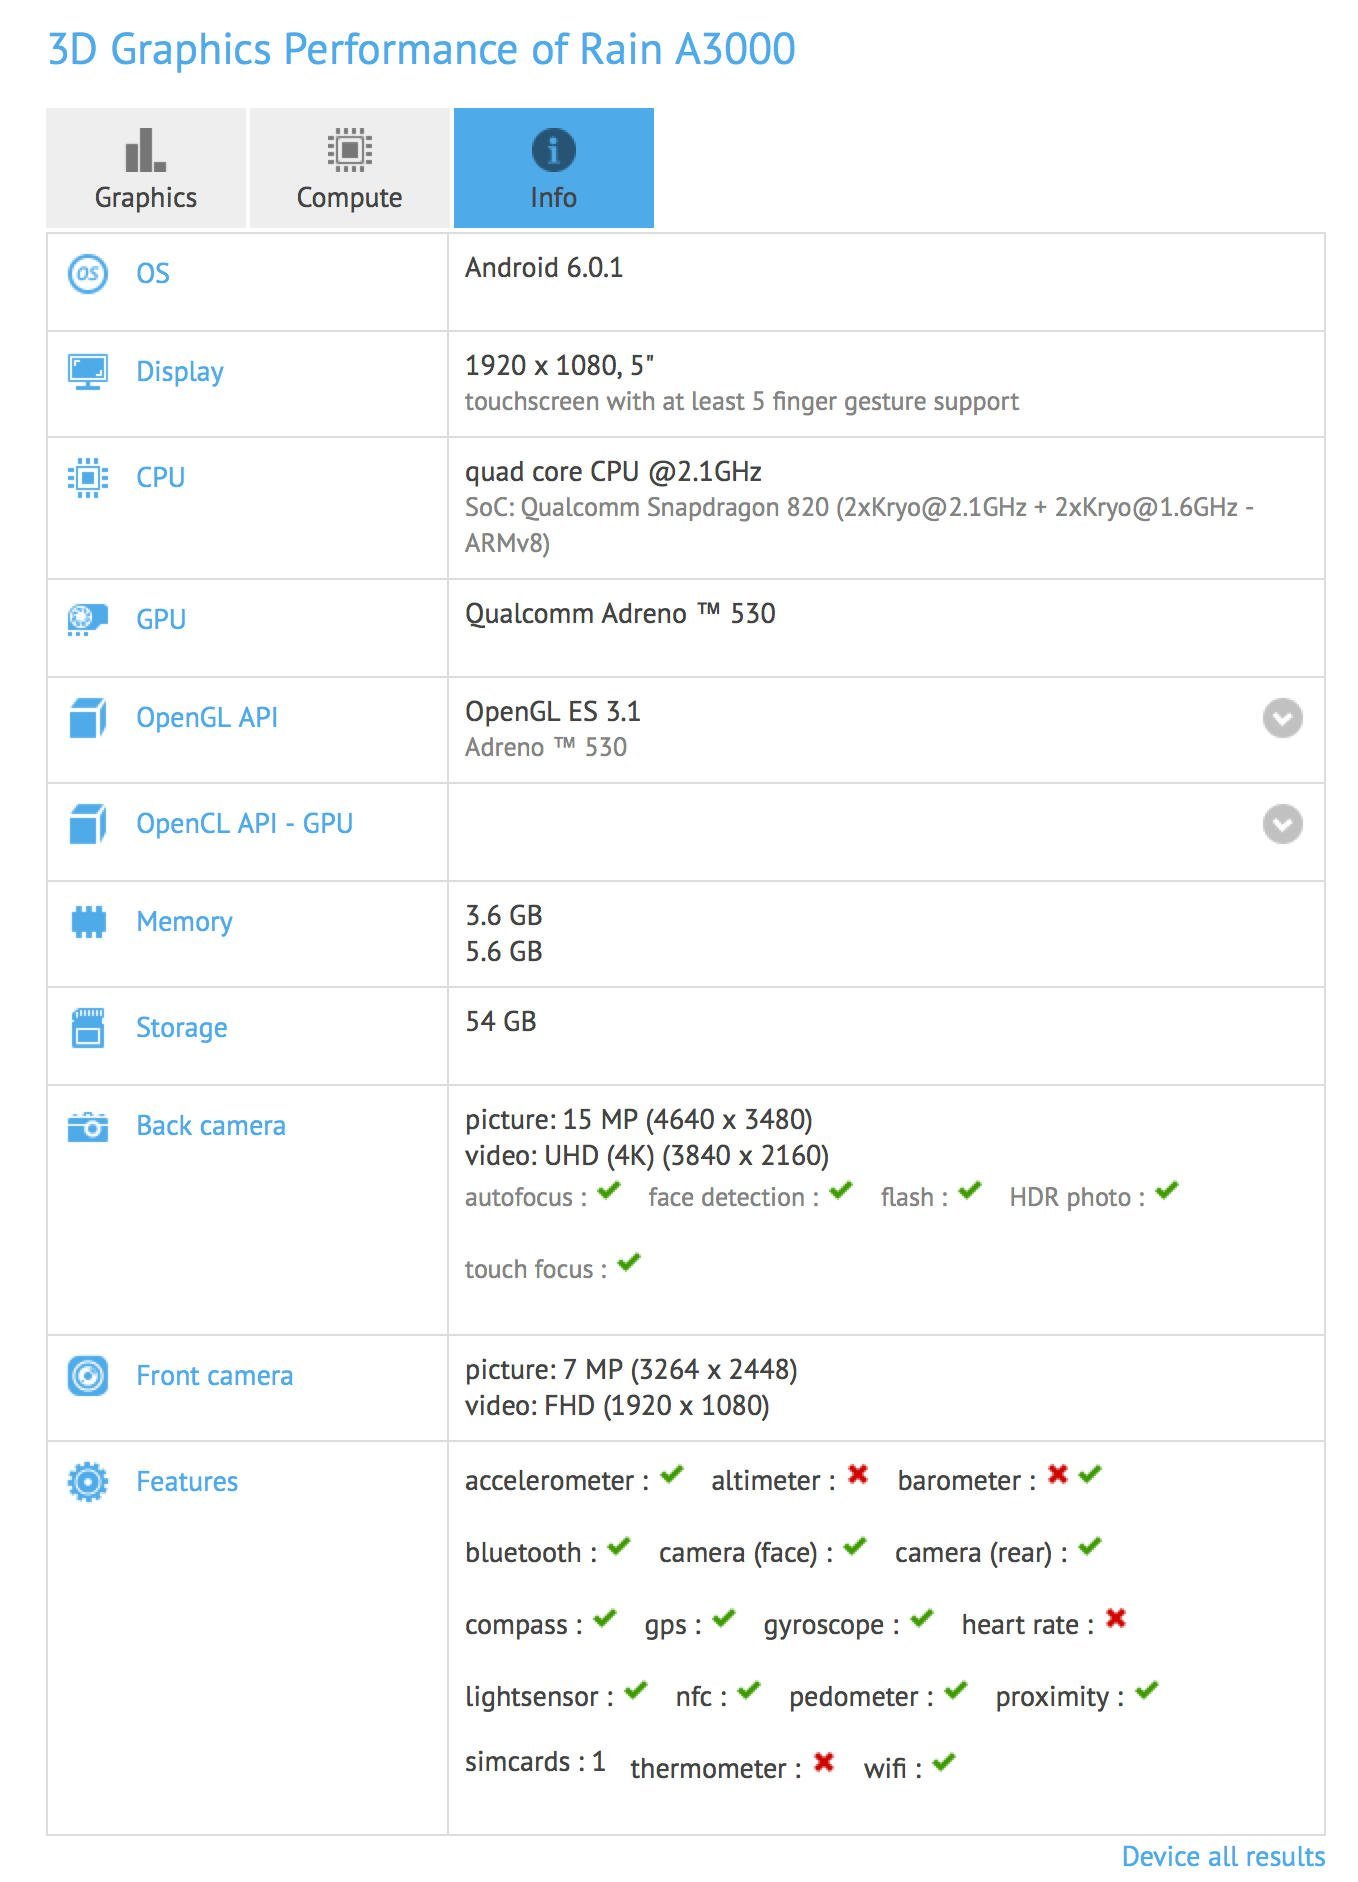Screen dimensions: 1358x1882
Task: Open the Graphics tab
Action: (146, 168)
